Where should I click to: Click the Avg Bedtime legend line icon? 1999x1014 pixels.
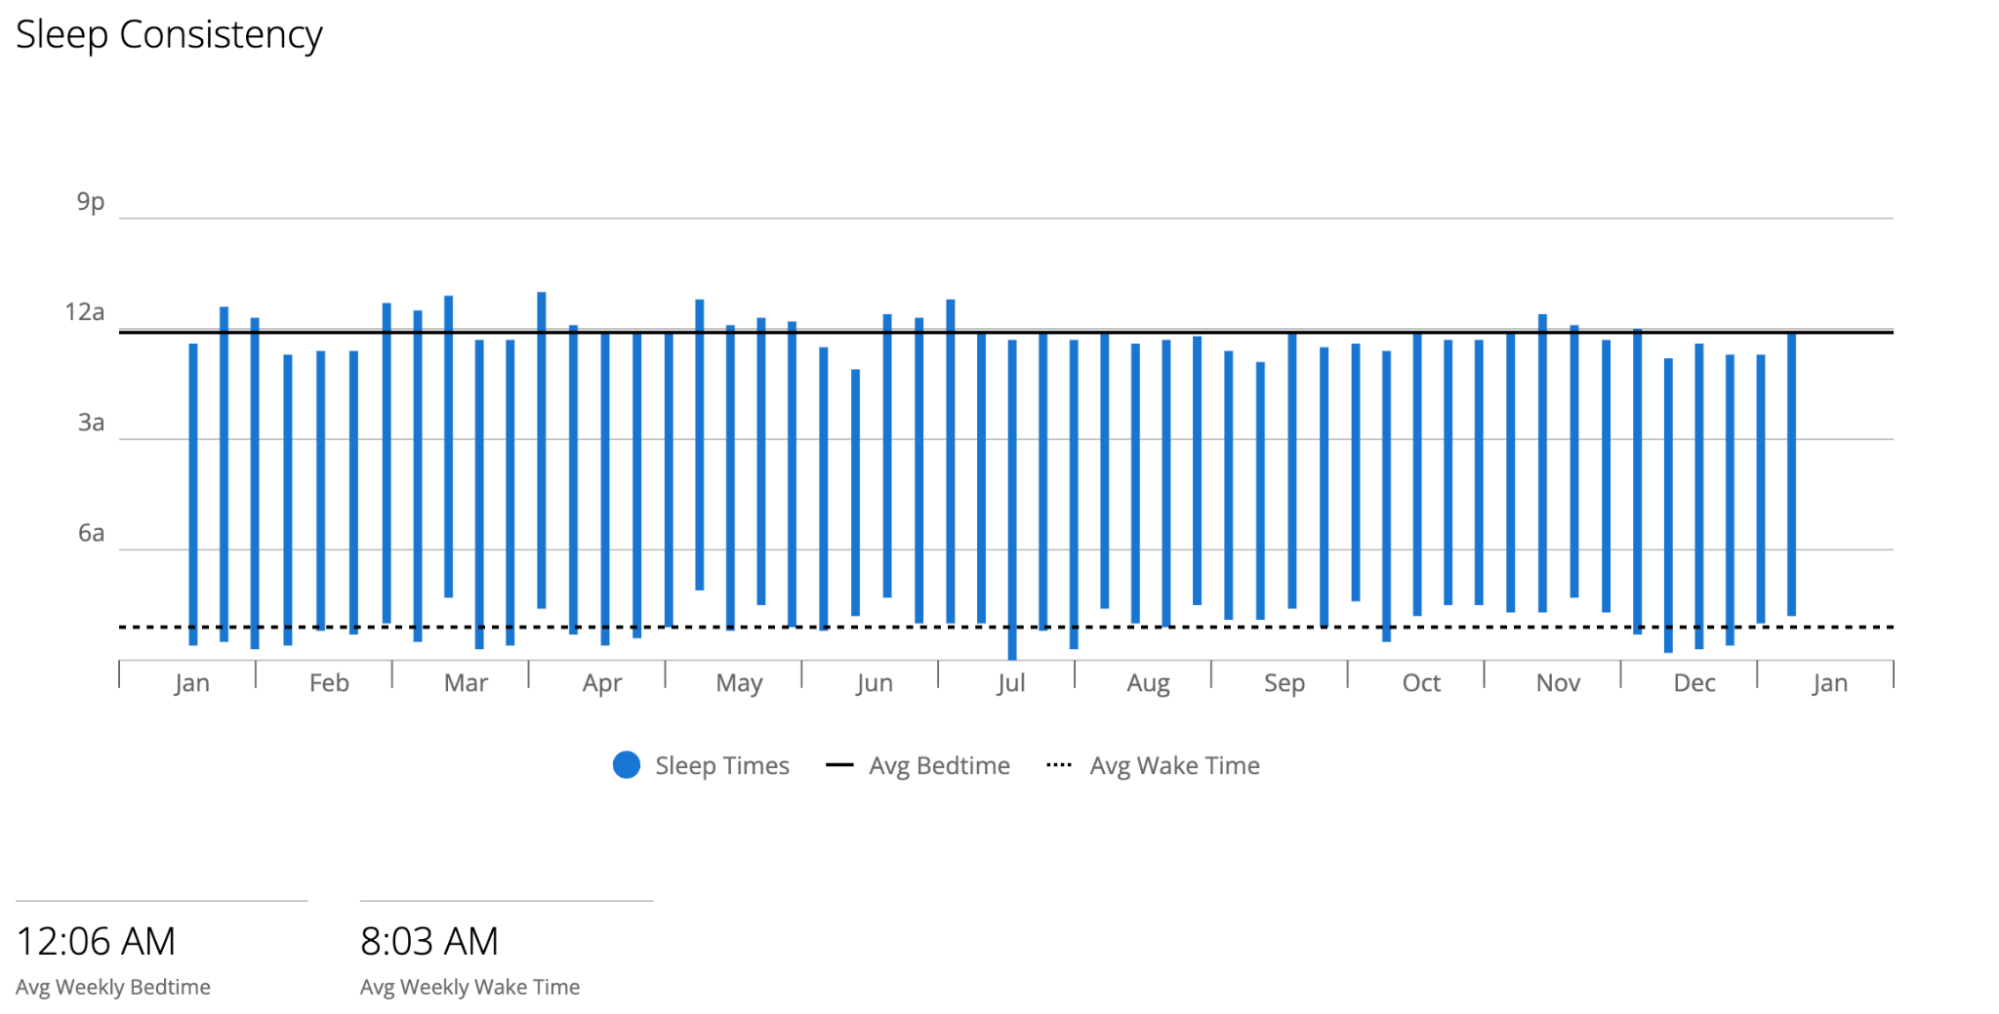pyautogui.click(x=839, y=766)
